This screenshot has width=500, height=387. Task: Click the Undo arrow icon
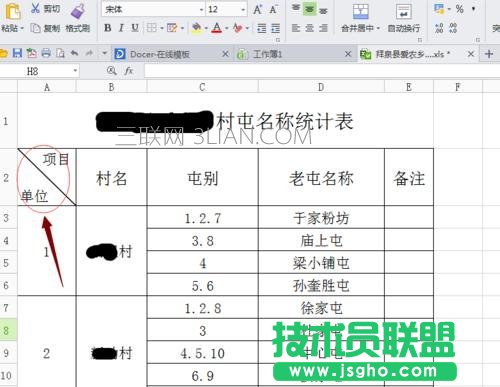(75, 53)
